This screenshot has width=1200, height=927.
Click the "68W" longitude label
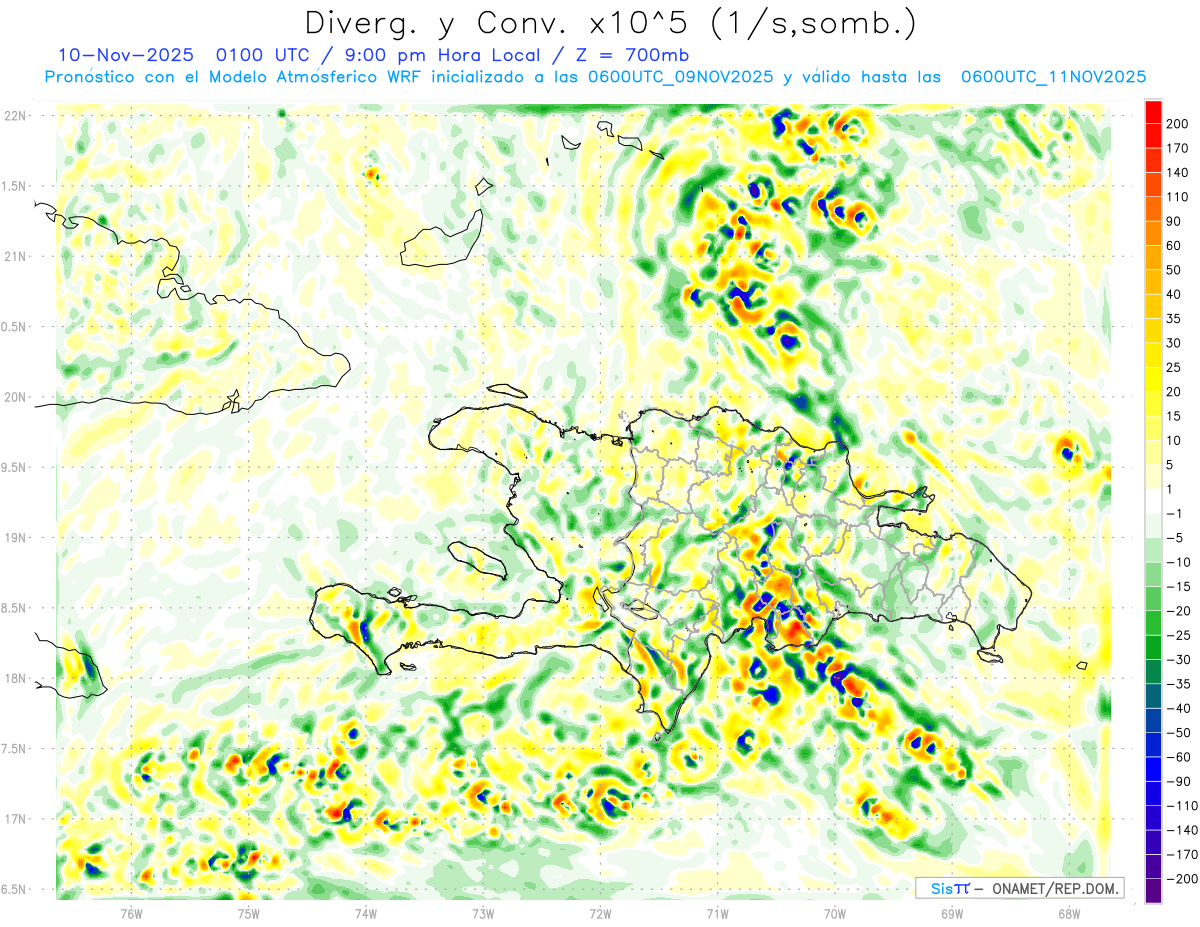(x=1068, y=913)
